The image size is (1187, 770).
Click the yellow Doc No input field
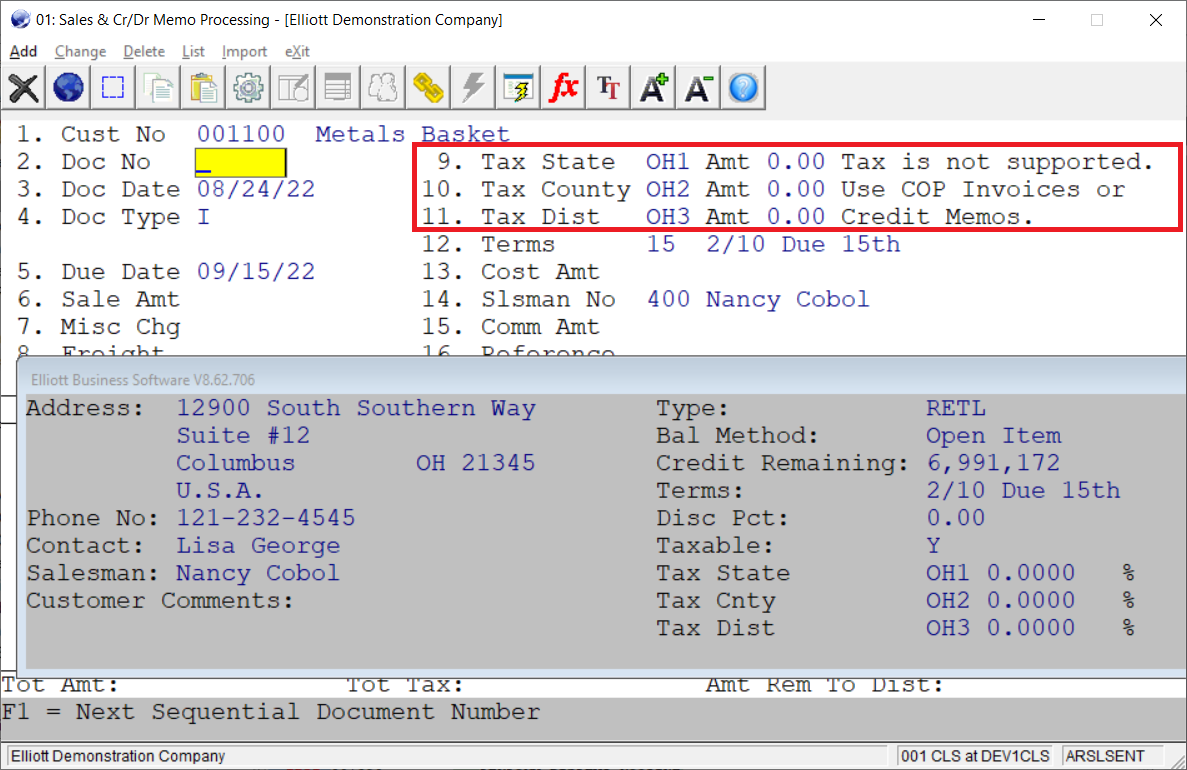241,162
